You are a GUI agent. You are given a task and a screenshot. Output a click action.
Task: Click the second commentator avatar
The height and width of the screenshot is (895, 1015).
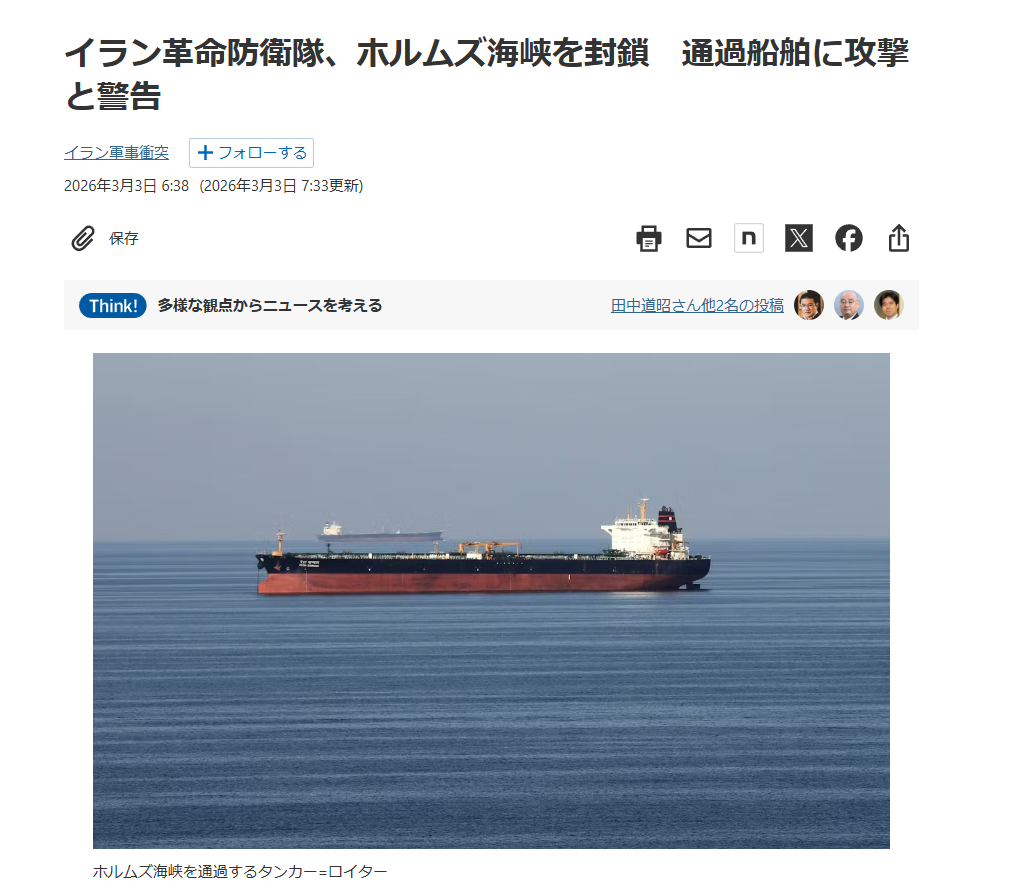[849, 305]
